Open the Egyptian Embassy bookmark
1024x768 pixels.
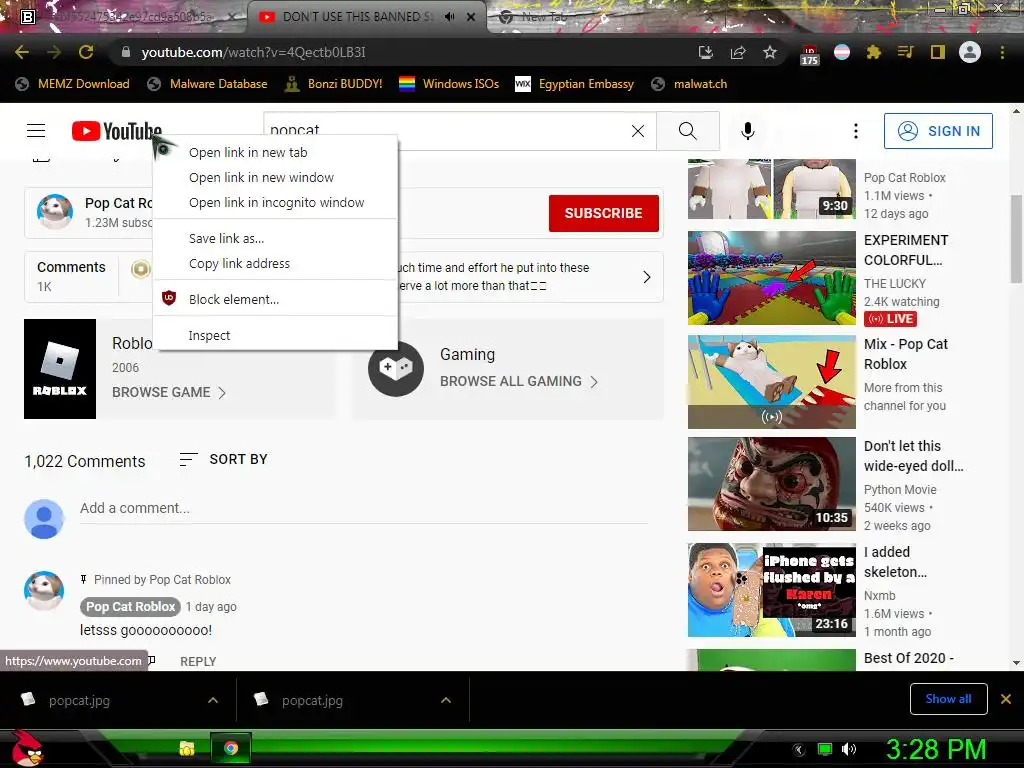(575, 84)
